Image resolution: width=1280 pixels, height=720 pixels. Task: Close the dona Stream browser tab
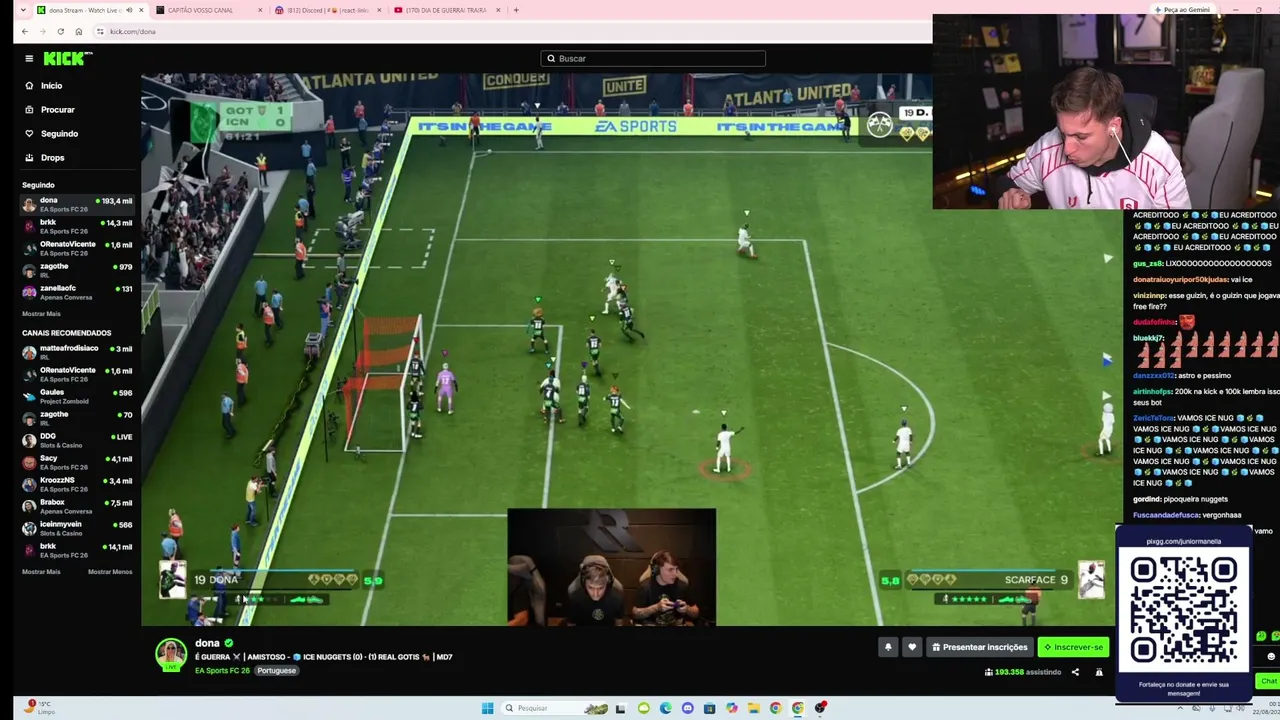pyautogui.click(x=141, y=10)
